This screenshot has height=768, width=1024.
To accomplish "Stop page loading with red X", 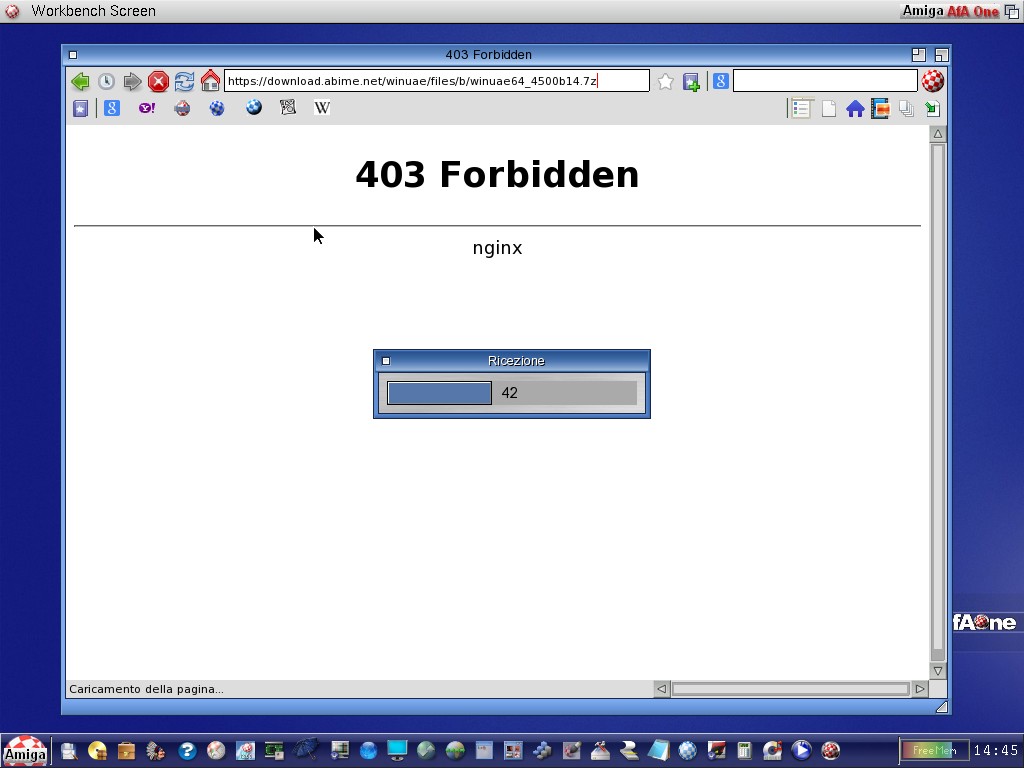I will [x=158, y=82].
